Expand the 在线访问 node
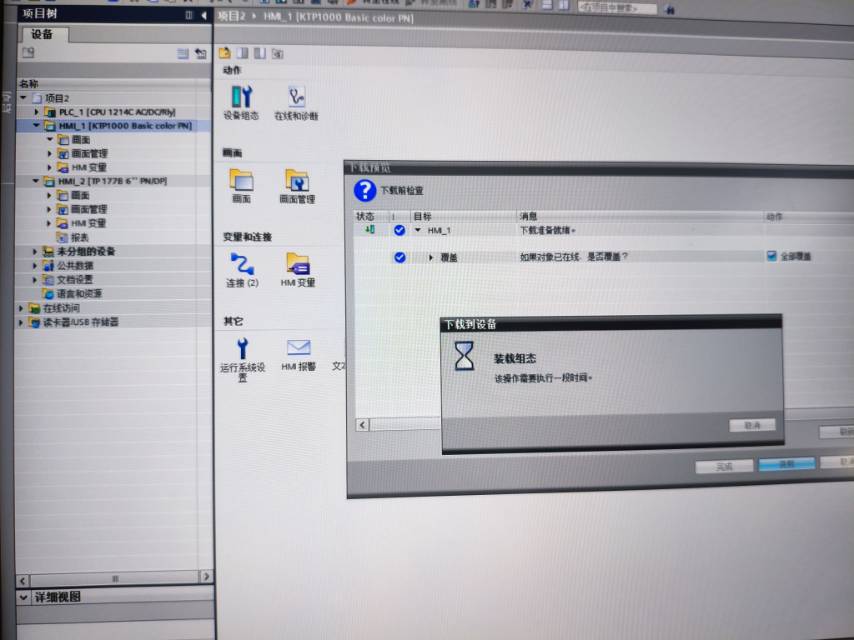 pyautogui.click(x=21, y=308)
